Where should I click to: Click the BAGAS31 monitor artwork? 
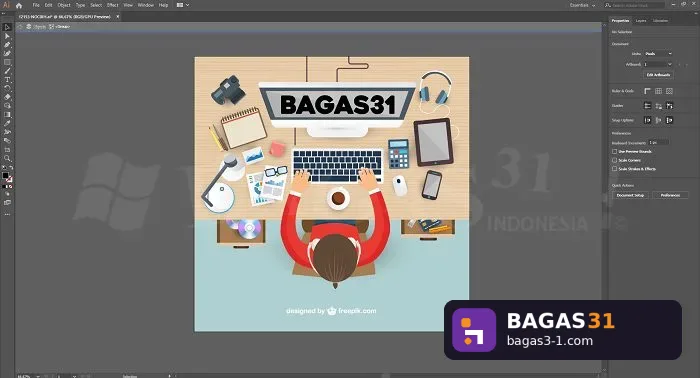(x=338, y=105)
